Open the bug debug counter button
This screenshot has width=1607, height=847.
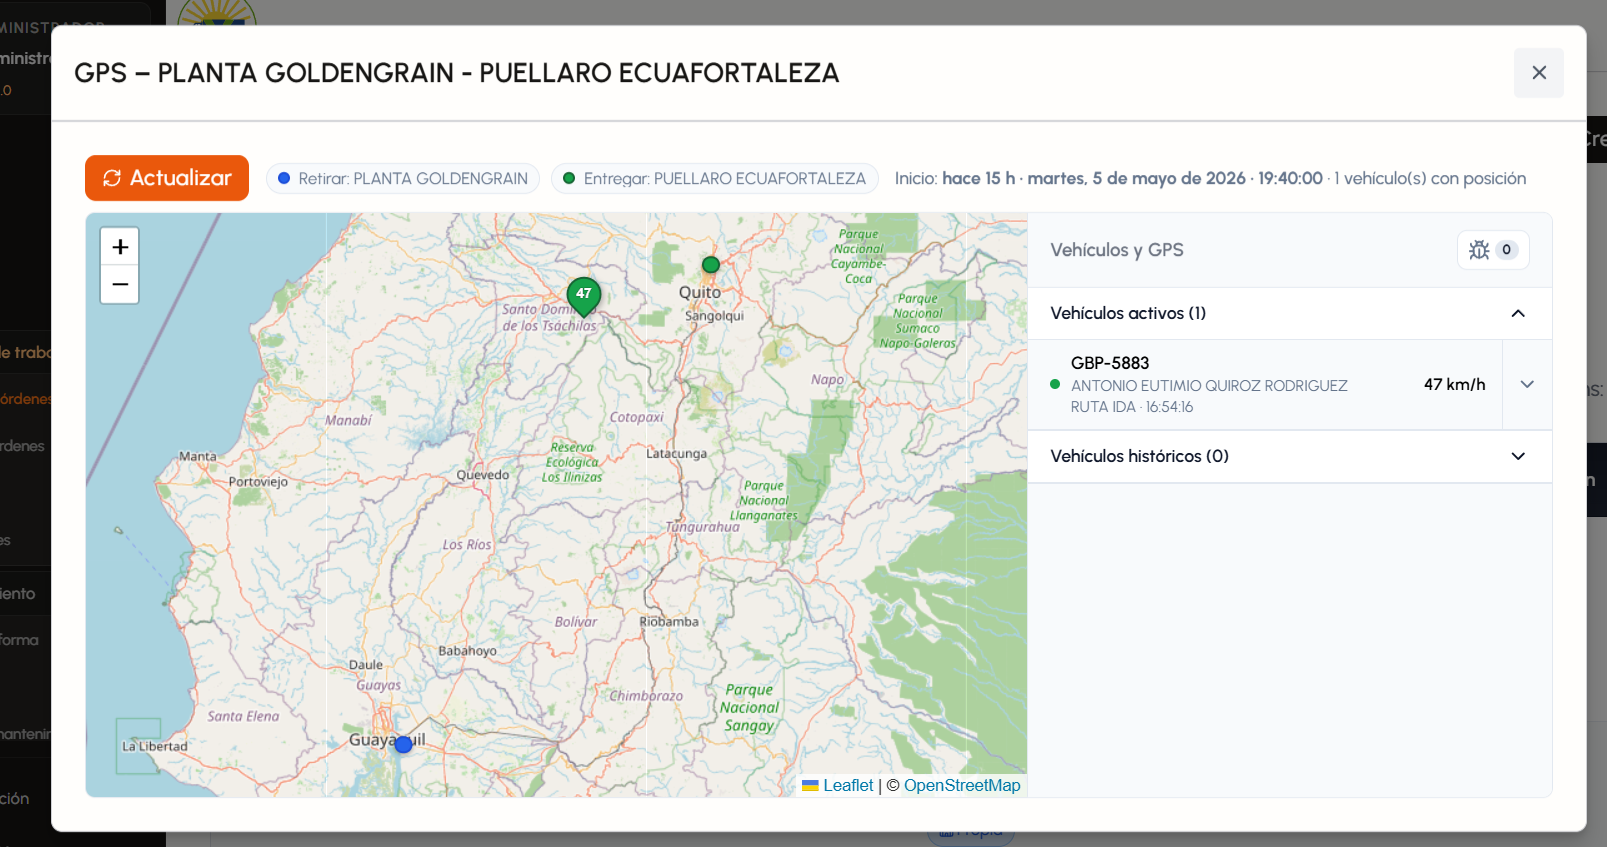coord(1493,250)
